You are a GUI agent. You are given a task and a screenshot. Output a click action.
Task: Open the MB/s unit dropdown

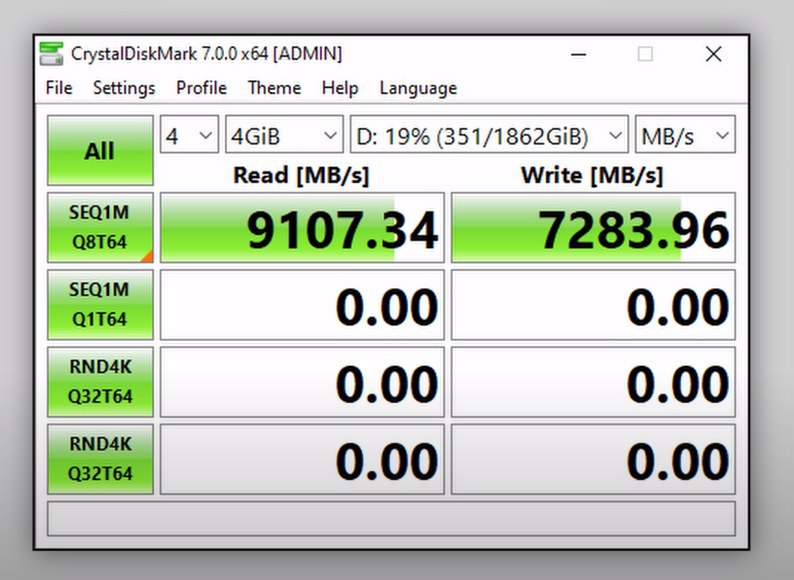point(685,135)
